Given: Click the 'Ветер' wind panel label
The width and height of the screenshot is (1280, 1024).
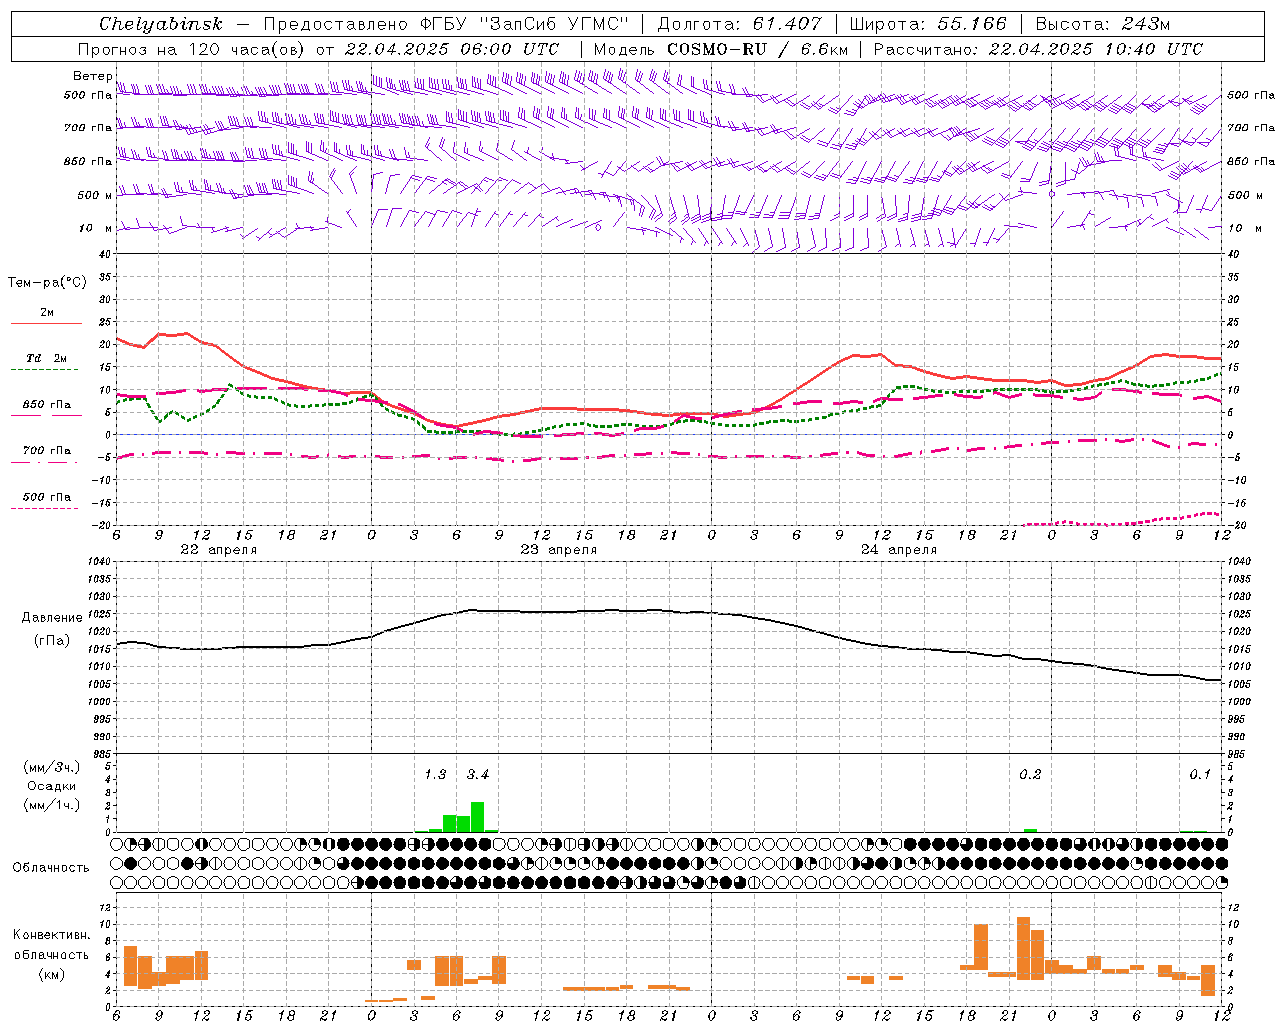Looking at the screenshot, I should coord(93,76).
